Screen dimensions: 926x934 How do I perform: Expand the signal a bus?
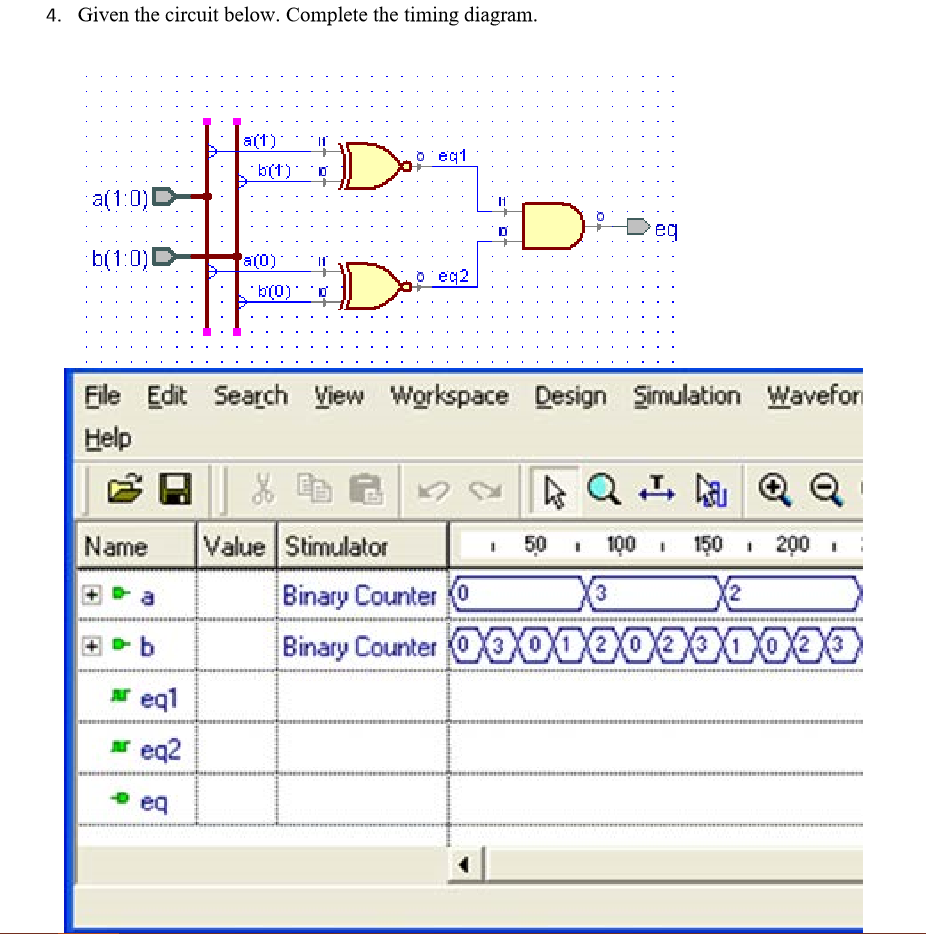pyautogui.click(x=92, y=595)
